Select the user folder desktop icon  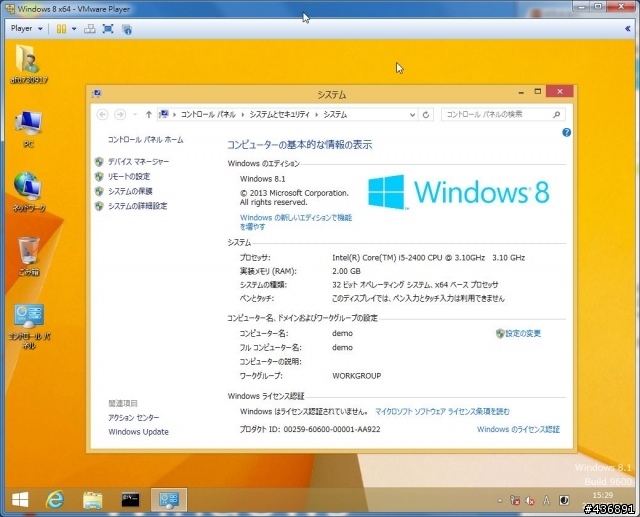click(x=29, y=64)
